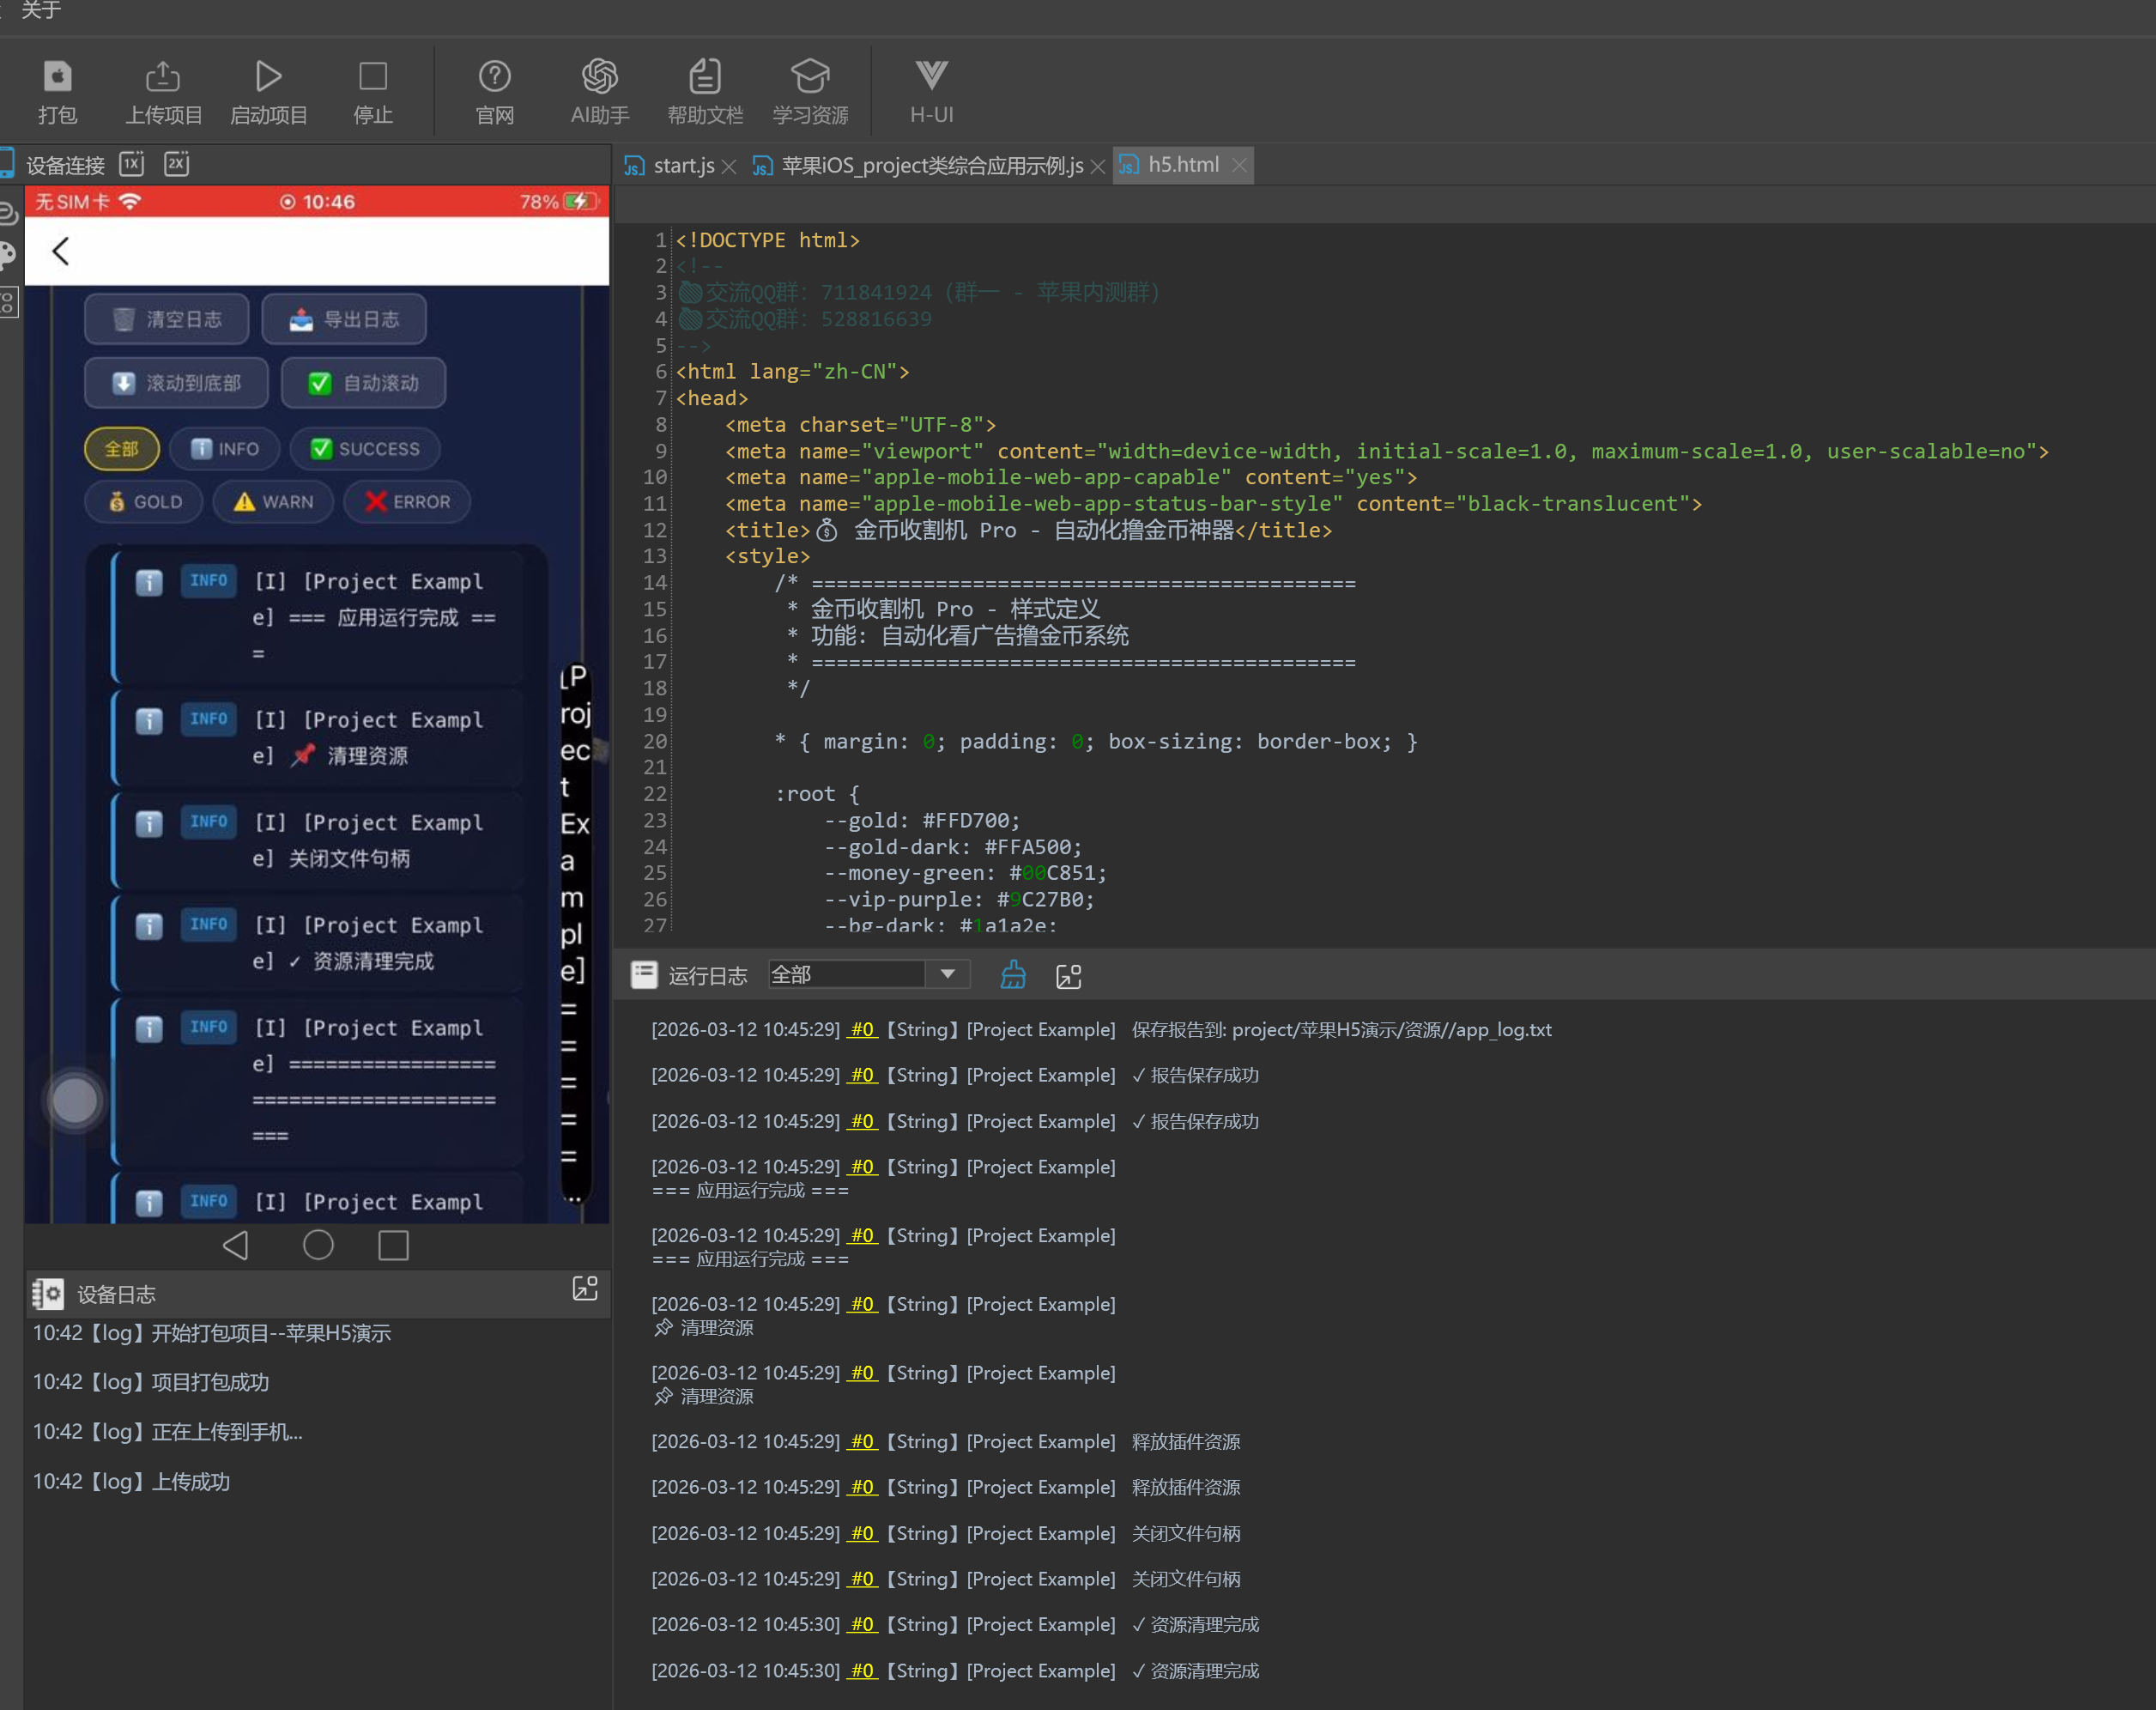Select the 2x device scale toggle
The image size is (2156, 1710).
177,164
